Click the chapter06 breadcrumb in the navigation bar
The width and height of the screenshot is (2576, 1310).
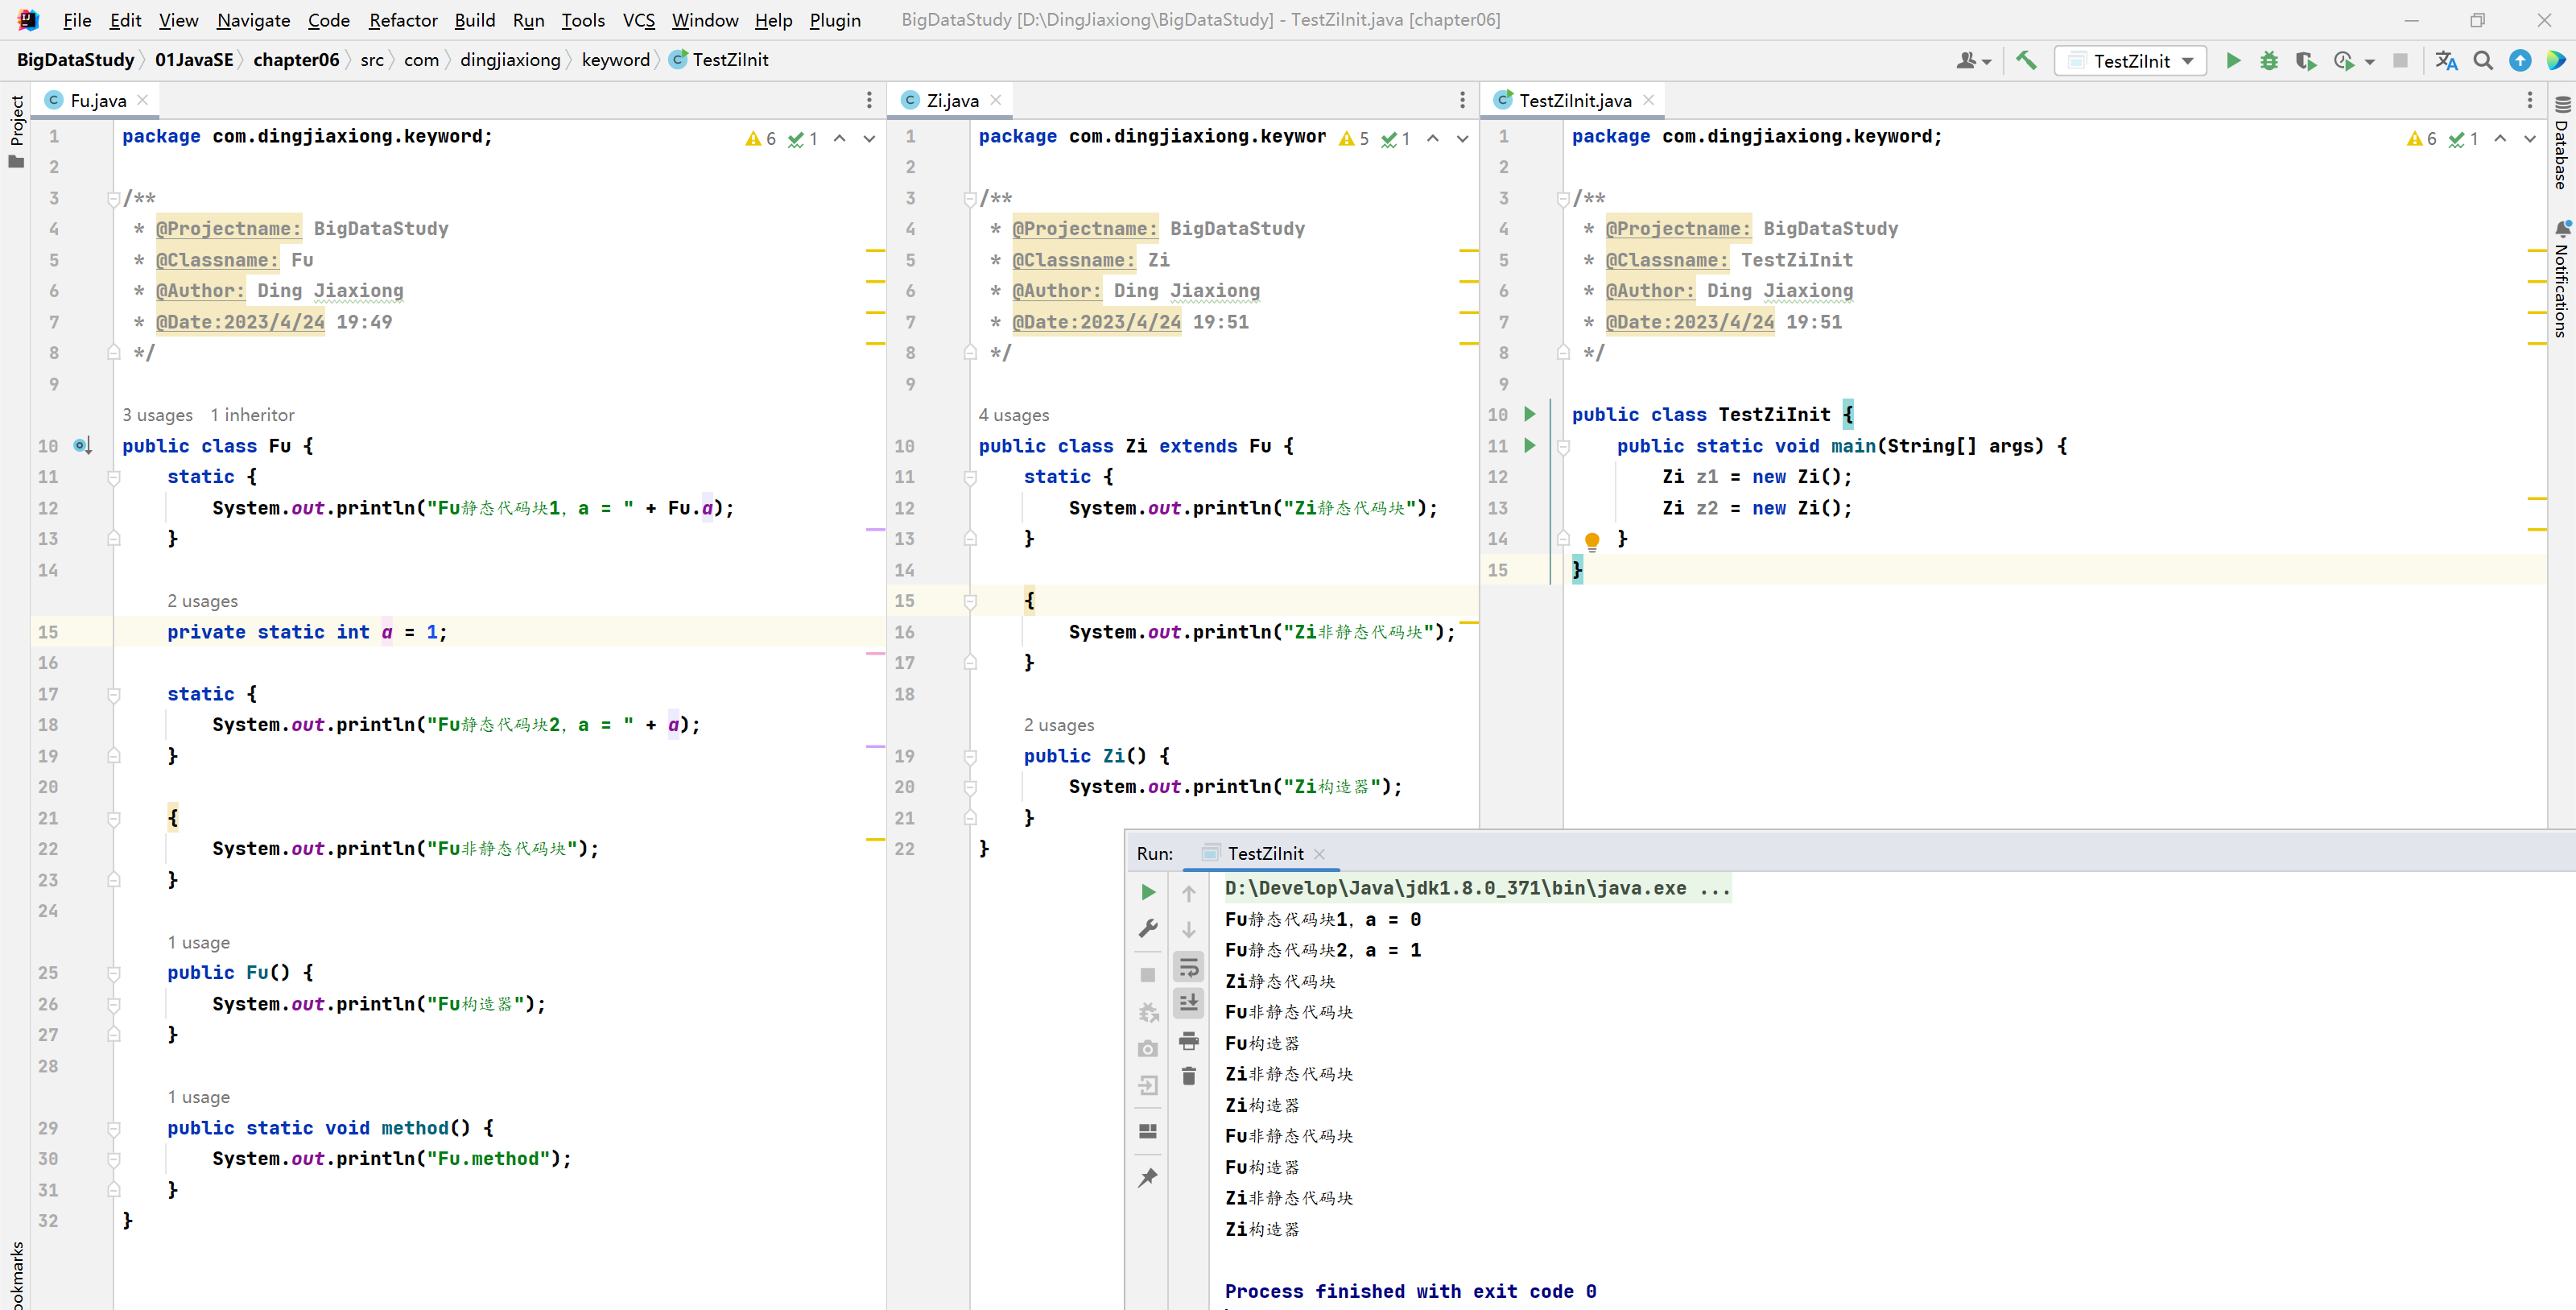[x=296, y=60]
